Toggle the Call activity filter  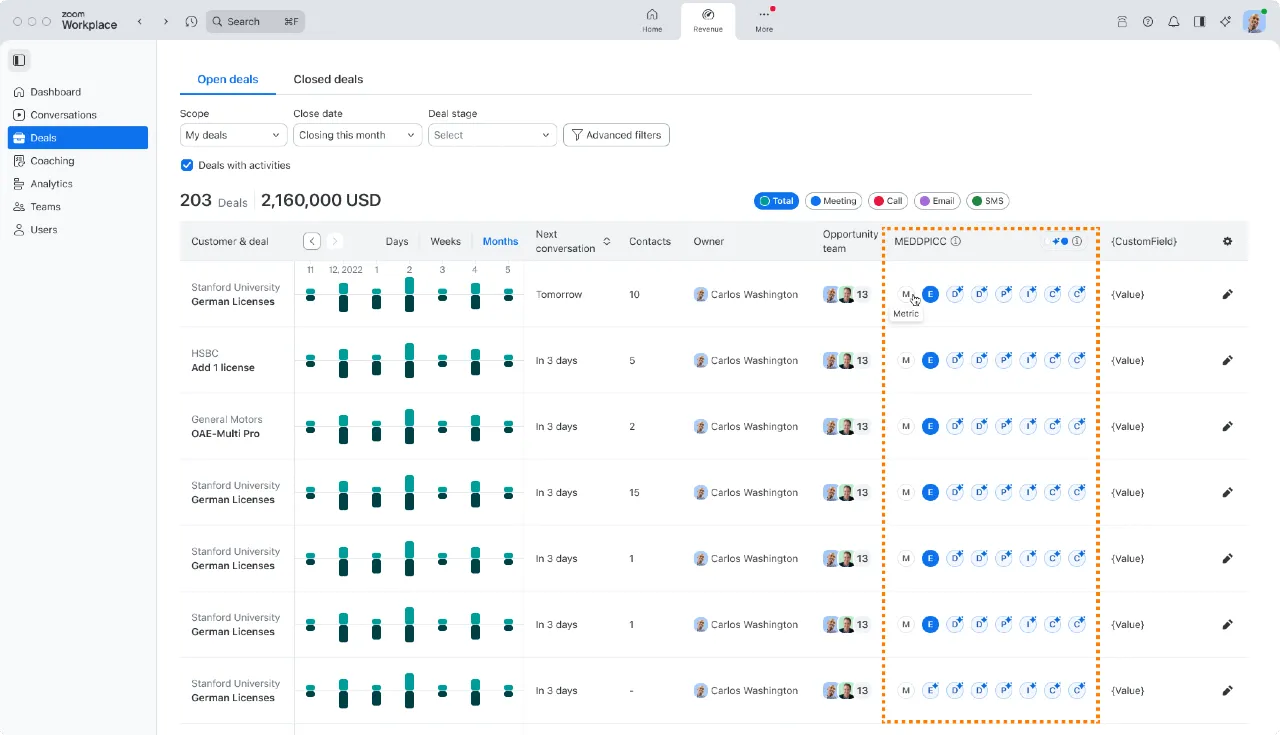pyautogui.click(x=888, y=201)
